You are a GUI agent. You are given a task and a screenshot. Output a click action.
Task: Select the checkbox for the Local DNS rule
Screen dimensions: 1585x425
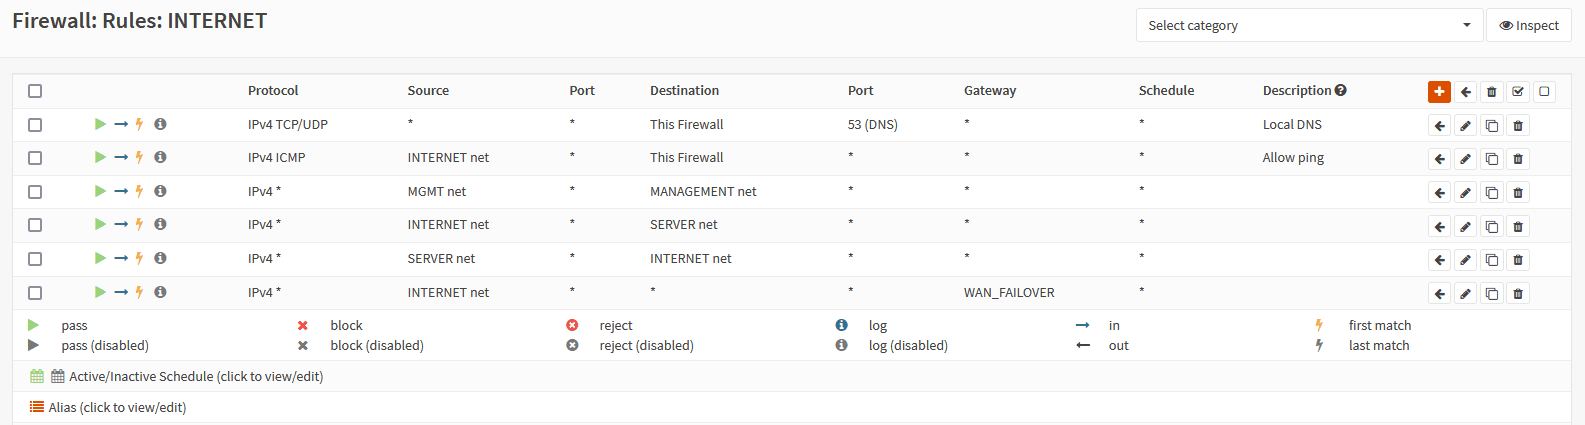click(35, 125)
